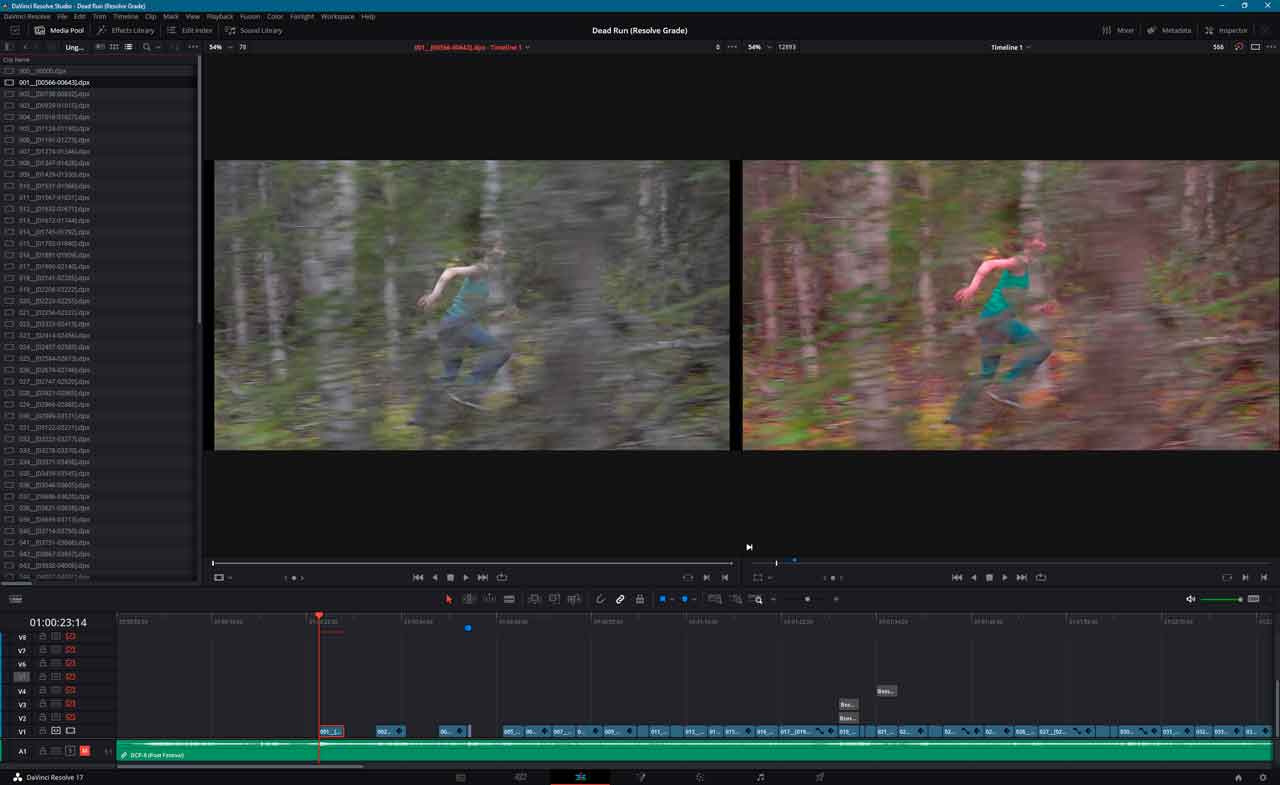Switch to the Fairlight page icon

pos(760,777)
